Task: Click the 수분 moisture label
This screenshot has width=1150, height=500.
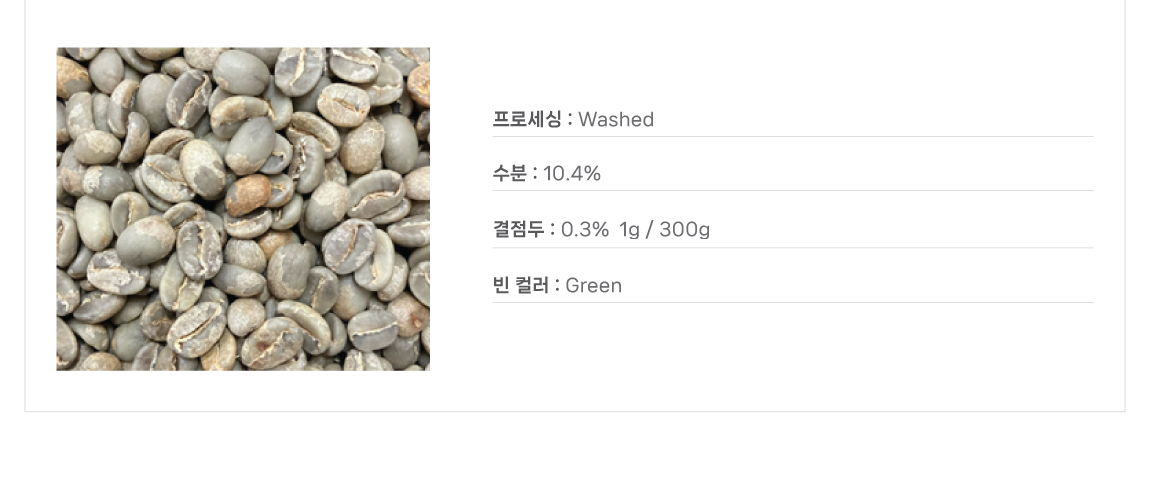Action: tap(509, 174)
